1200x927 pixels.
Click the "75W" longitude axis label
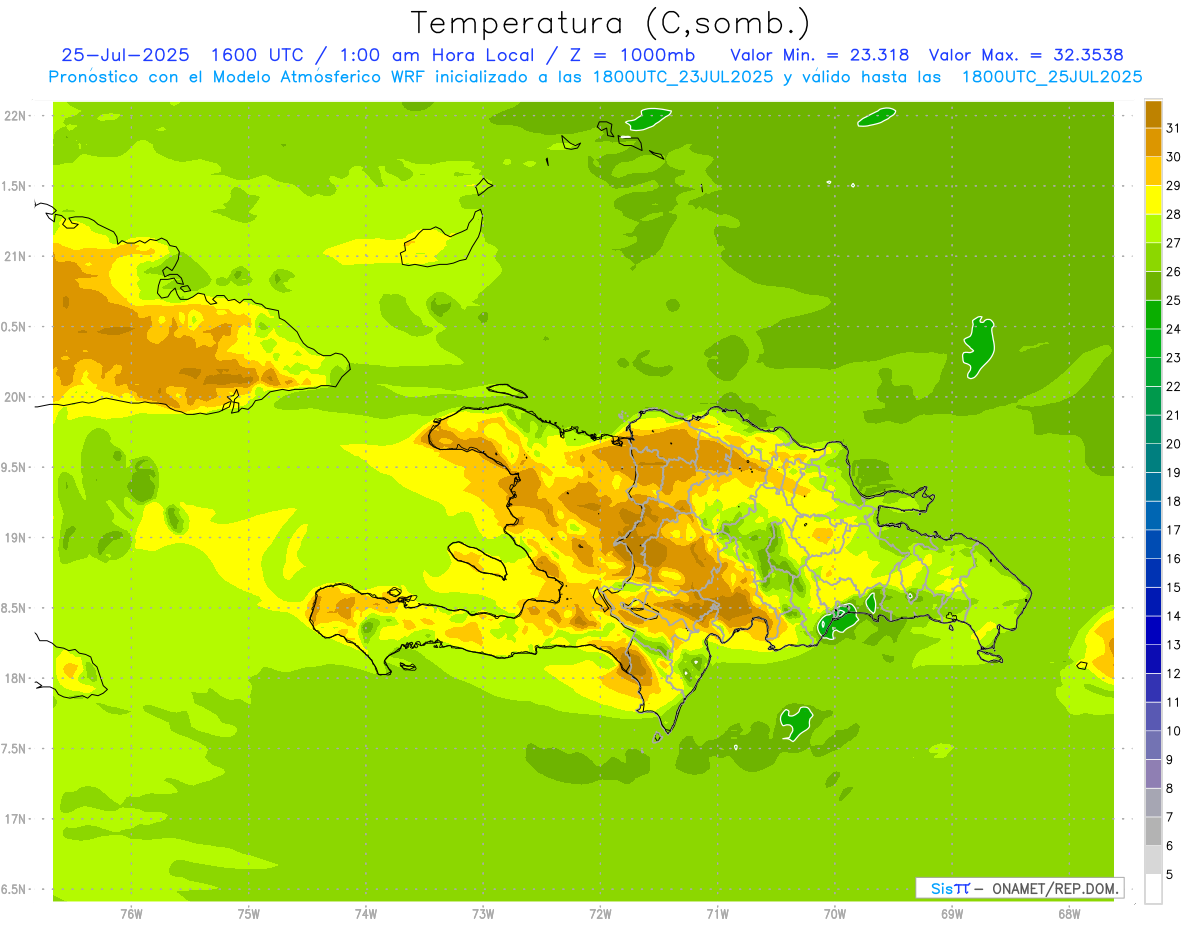click(248, 913)
